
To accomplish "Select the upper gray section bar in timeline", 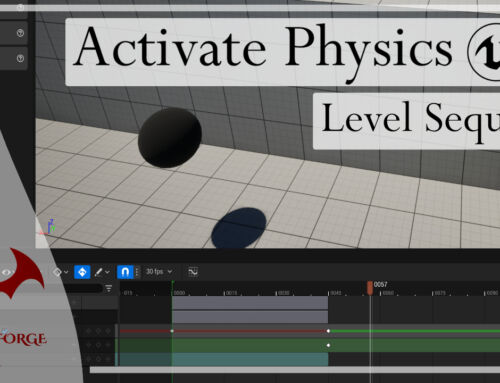I will tap(250, 303).
